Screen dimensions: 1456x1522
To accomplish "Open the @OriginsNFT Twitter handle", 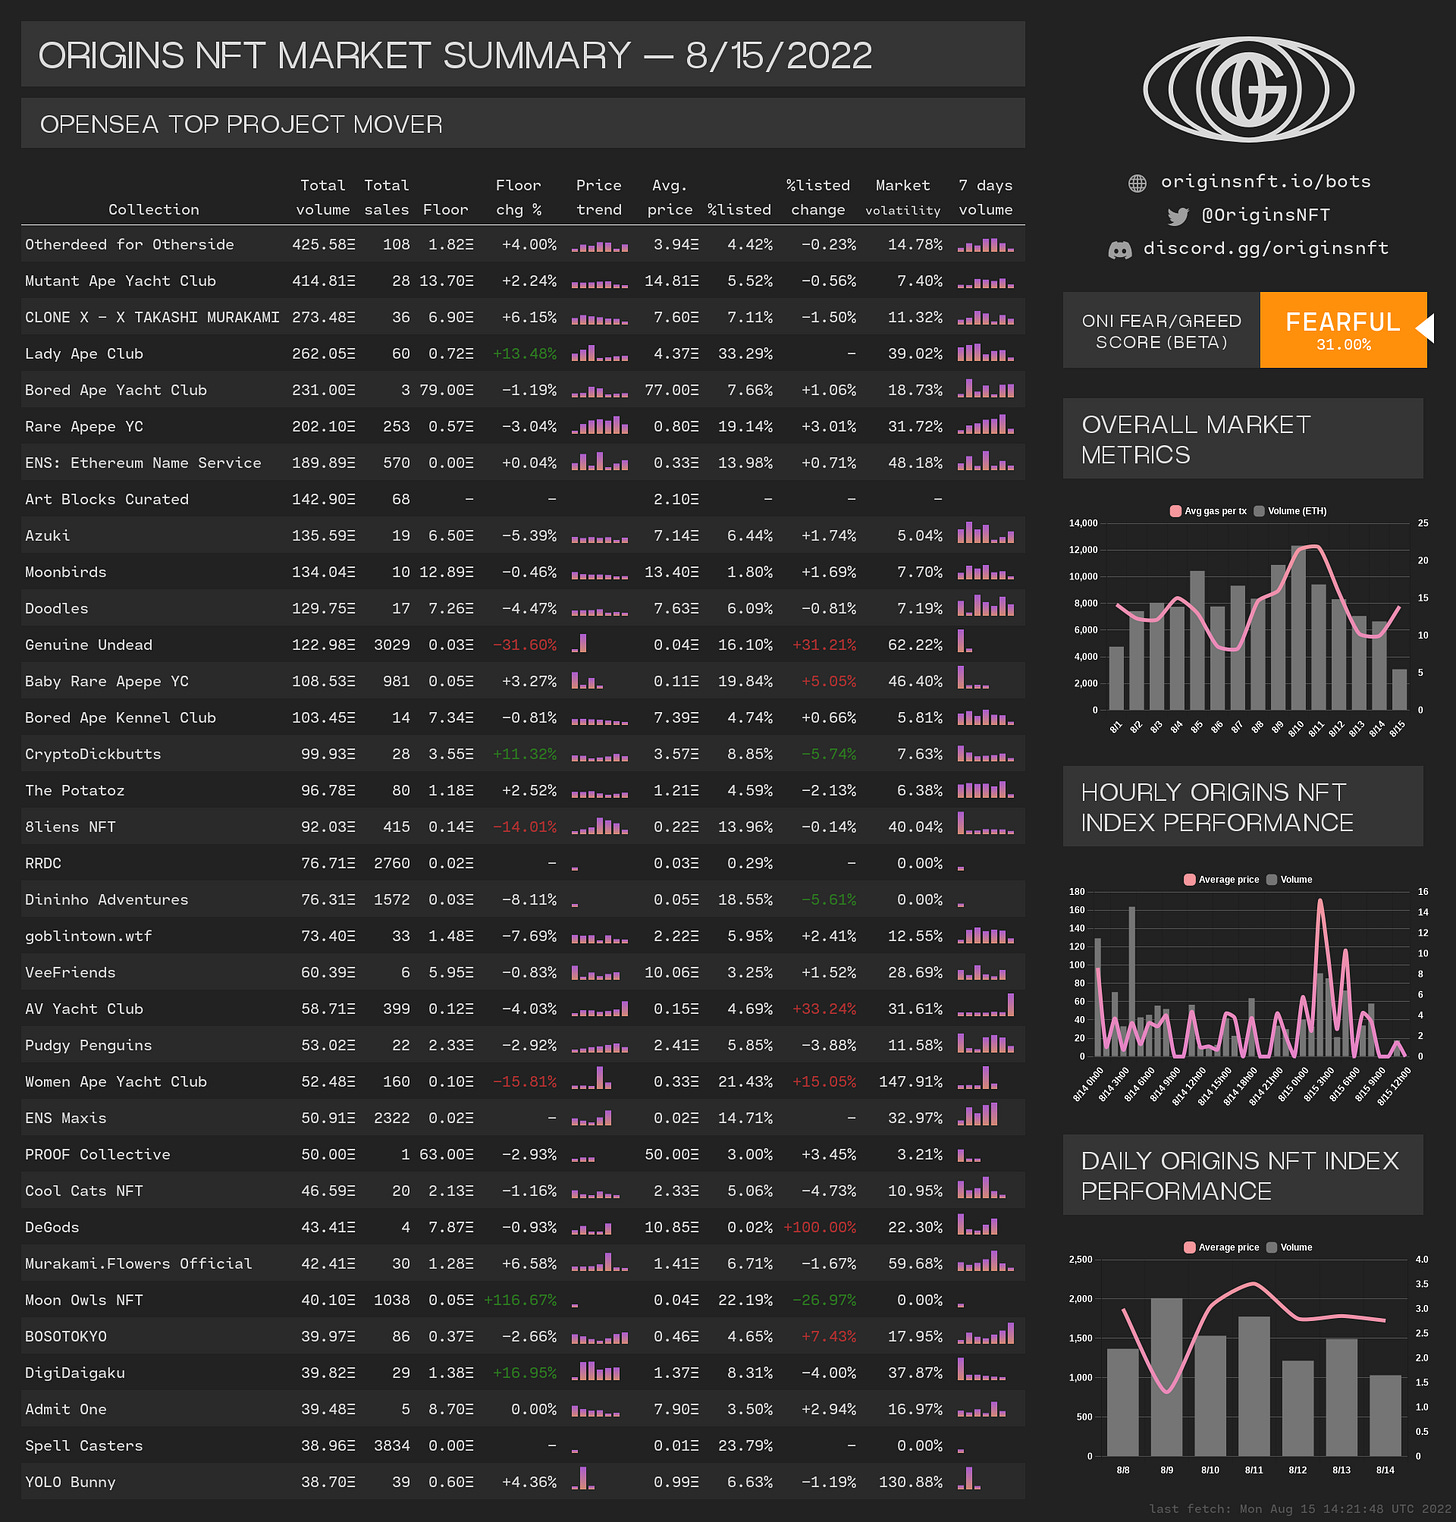I will click(1265, 215).
